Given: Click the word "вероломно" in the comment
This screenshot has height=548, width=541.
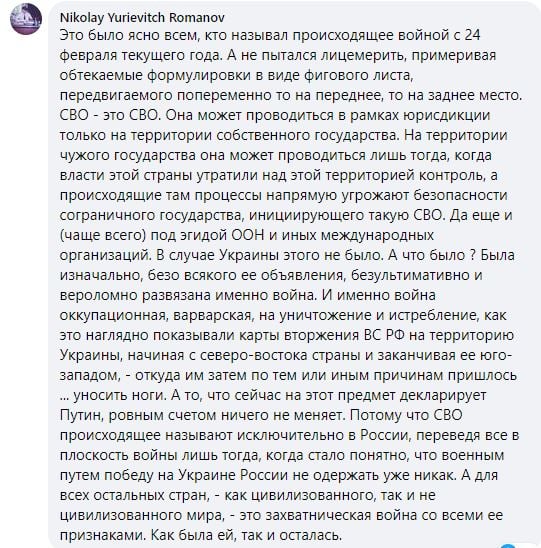Looking at the screenshot, I should [98, 296].
